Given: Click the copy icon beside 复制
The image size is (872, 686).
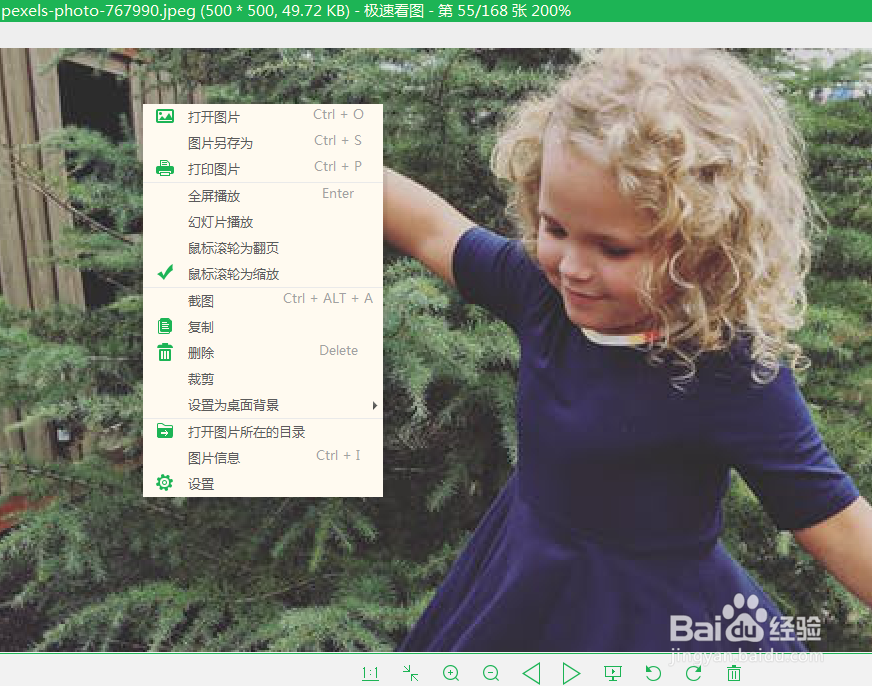Looking at the screenshot, I should [x=165, y=326].
